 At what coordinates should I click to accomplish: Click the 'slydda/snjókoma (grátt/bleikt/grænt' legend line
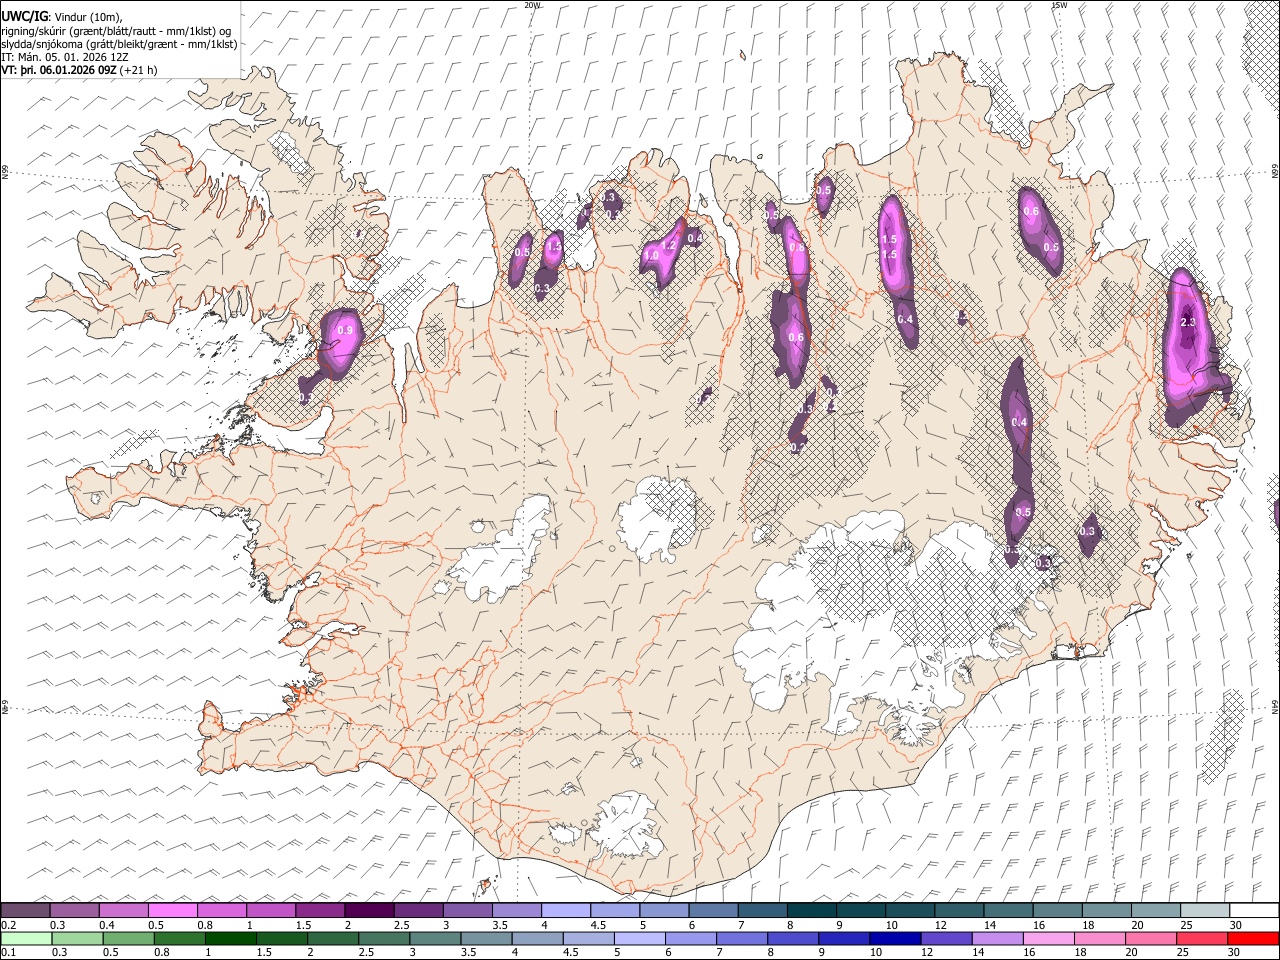point(119,44)
